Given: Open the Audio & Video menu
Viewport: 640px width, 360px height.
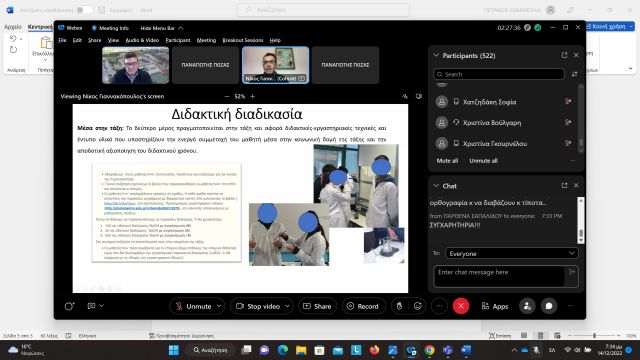Looking at the screenshot, I should click(x=142, y=40).
